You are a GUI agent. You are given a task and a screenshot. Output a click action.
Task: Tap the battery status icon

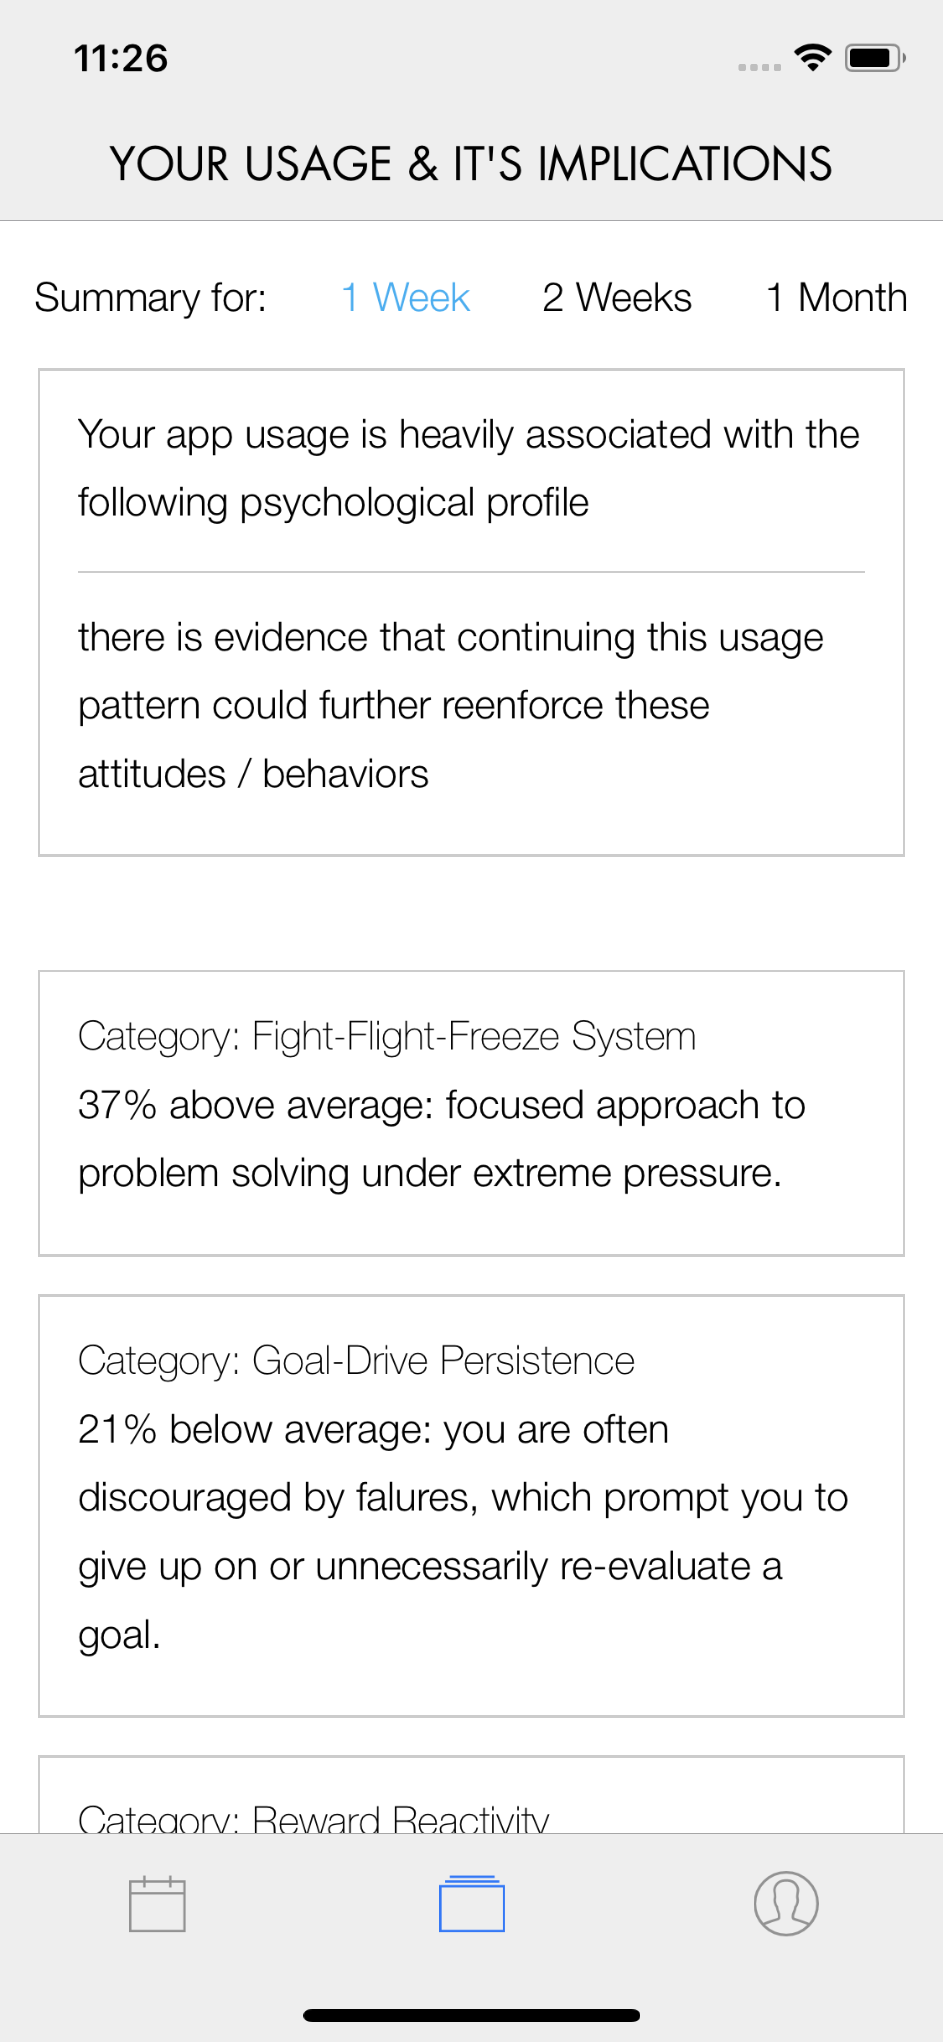[874, 58]
